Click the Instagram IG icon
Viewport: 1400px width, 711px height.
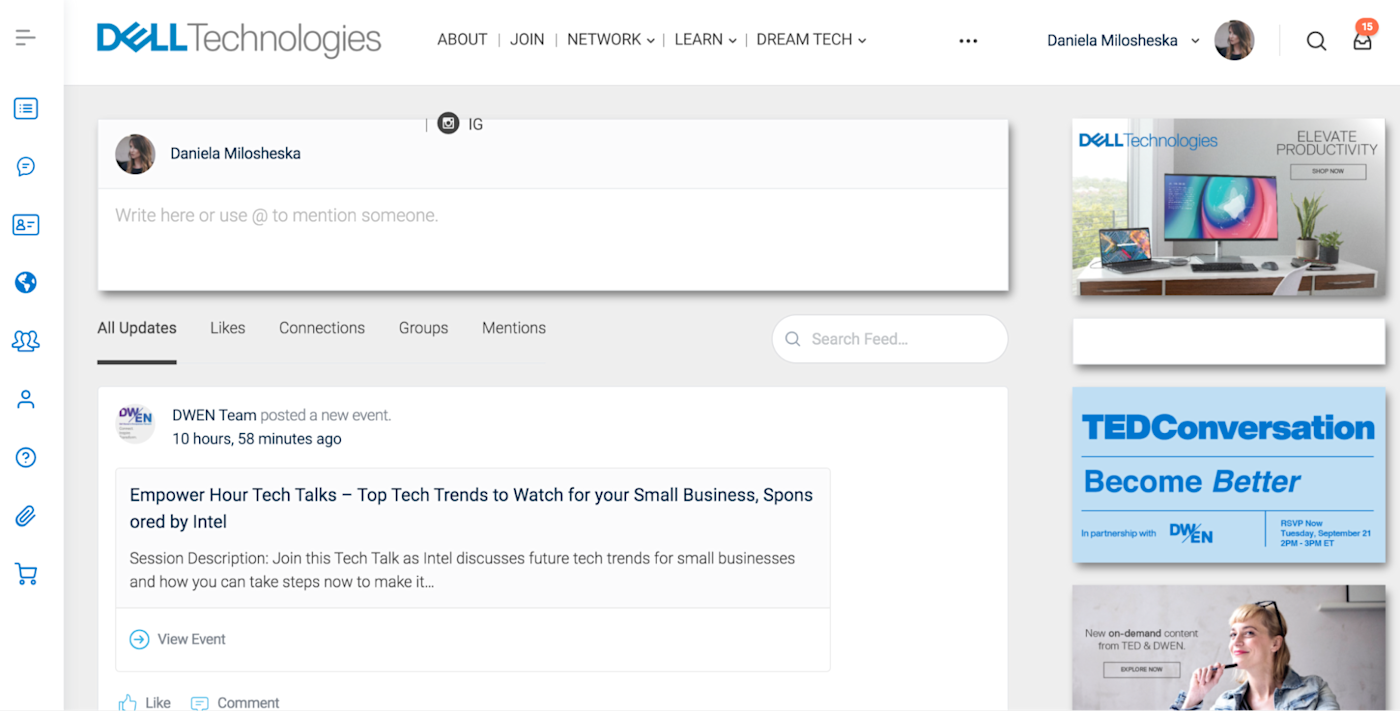[x=449, y=124]
